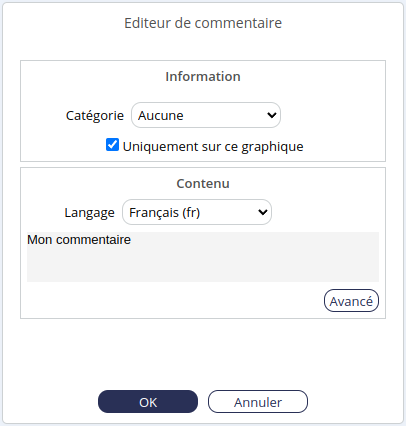
Task: Open the Catégorie dropdown showing Aucune
Action: 206,115
